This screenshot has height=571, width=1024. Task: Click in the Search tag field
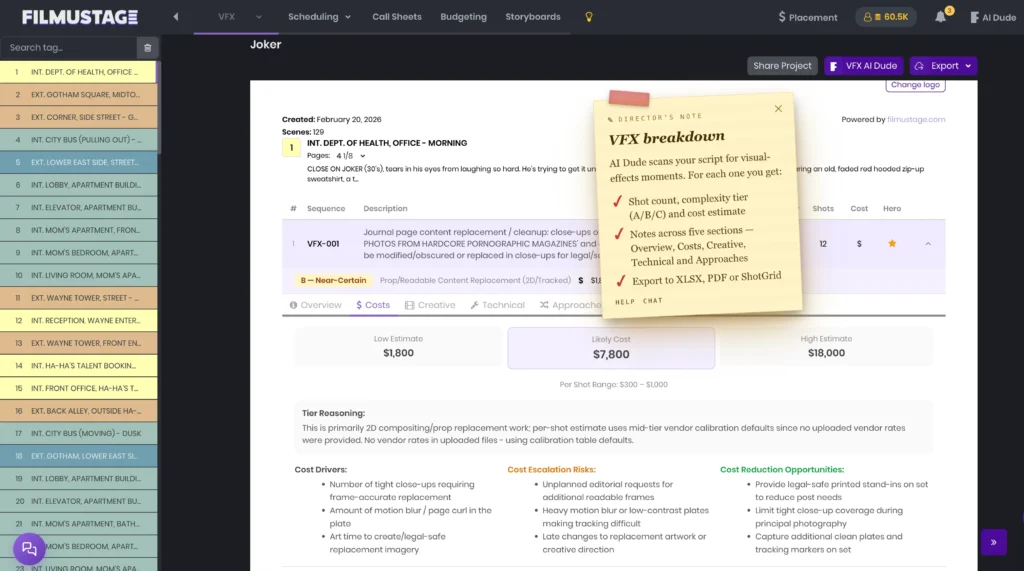coord(69,48)
